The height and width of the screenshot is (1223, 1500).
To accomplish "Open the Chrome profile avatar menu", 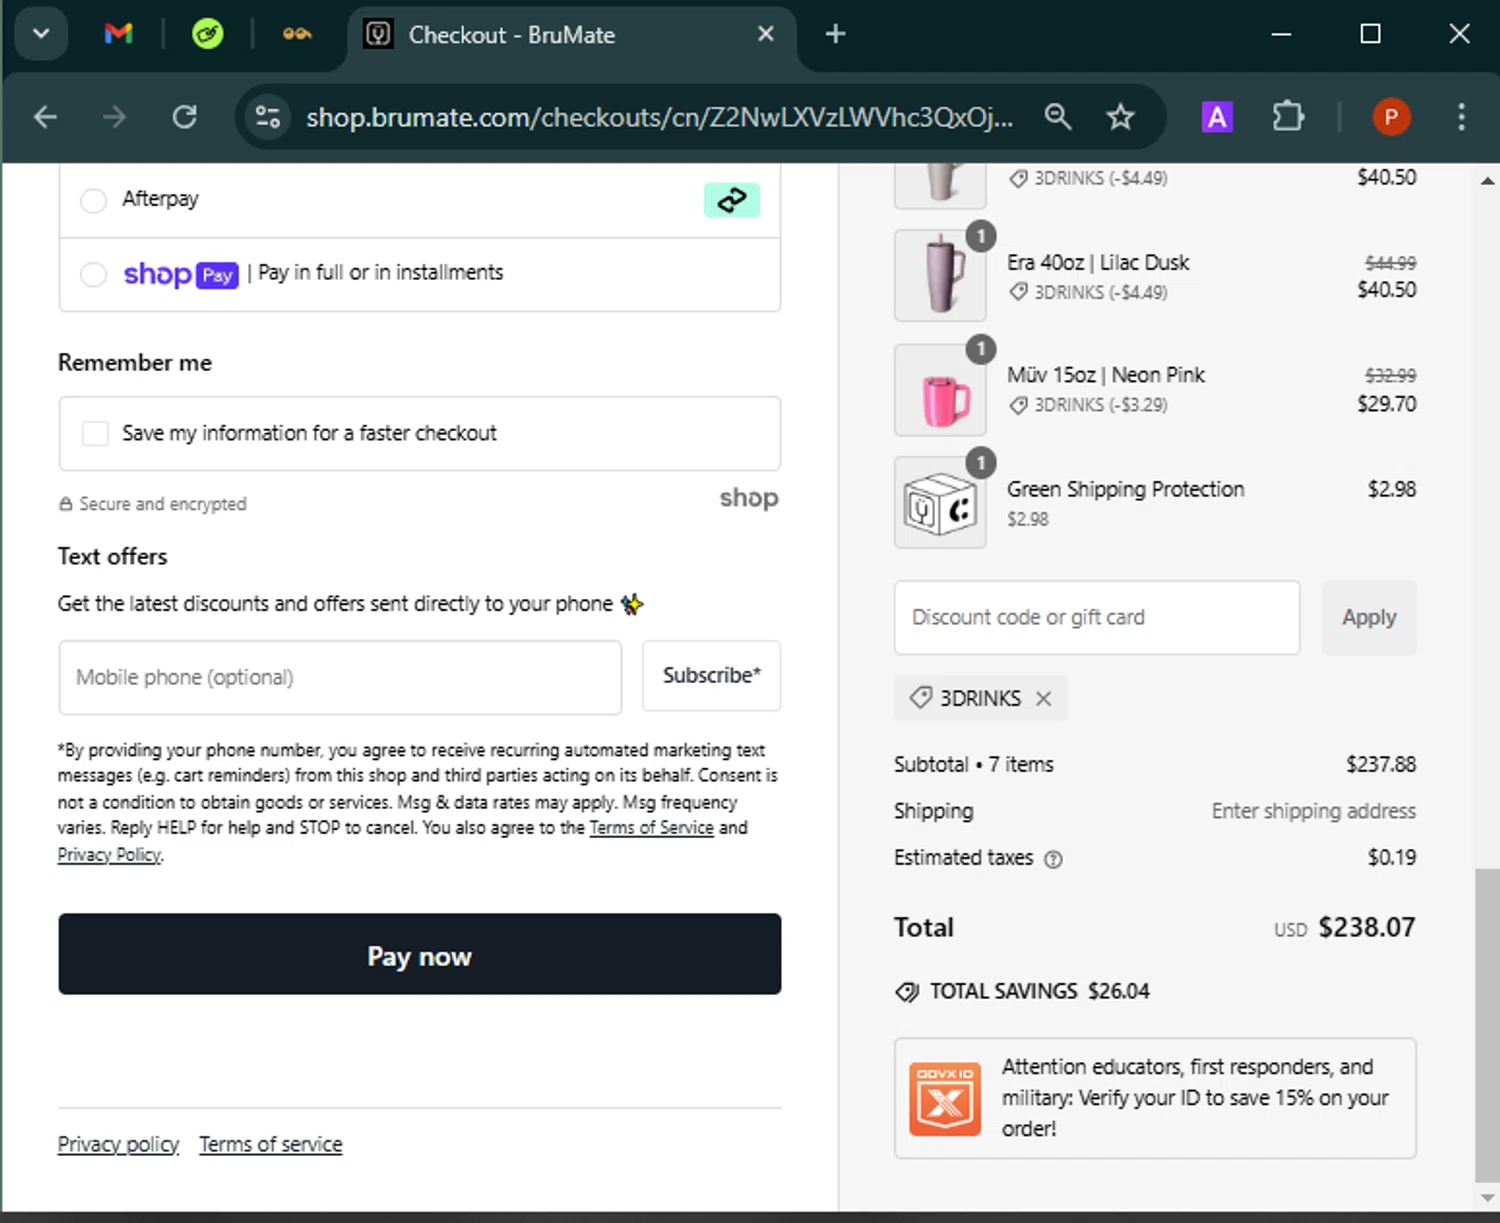I will pos(1391,118).
